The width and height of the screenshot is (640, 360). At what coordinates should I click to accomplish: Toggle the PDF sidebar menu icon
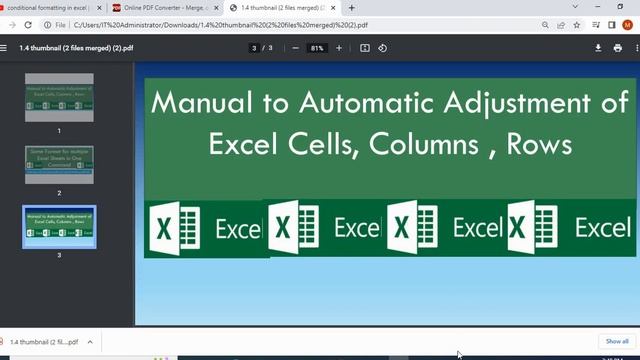click(x=3, y=48)
